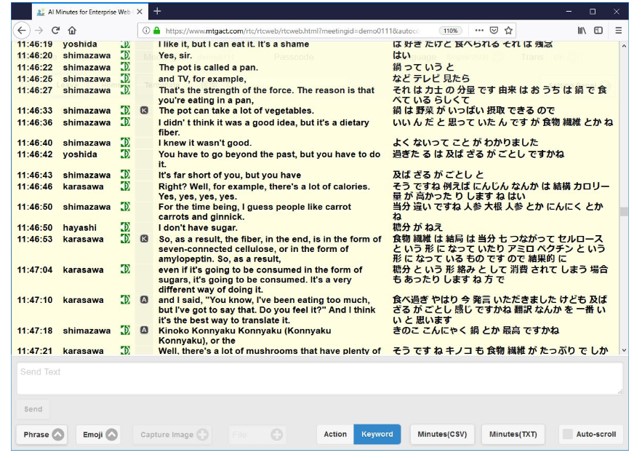Click the address bar URL

[x=292, y=31]
